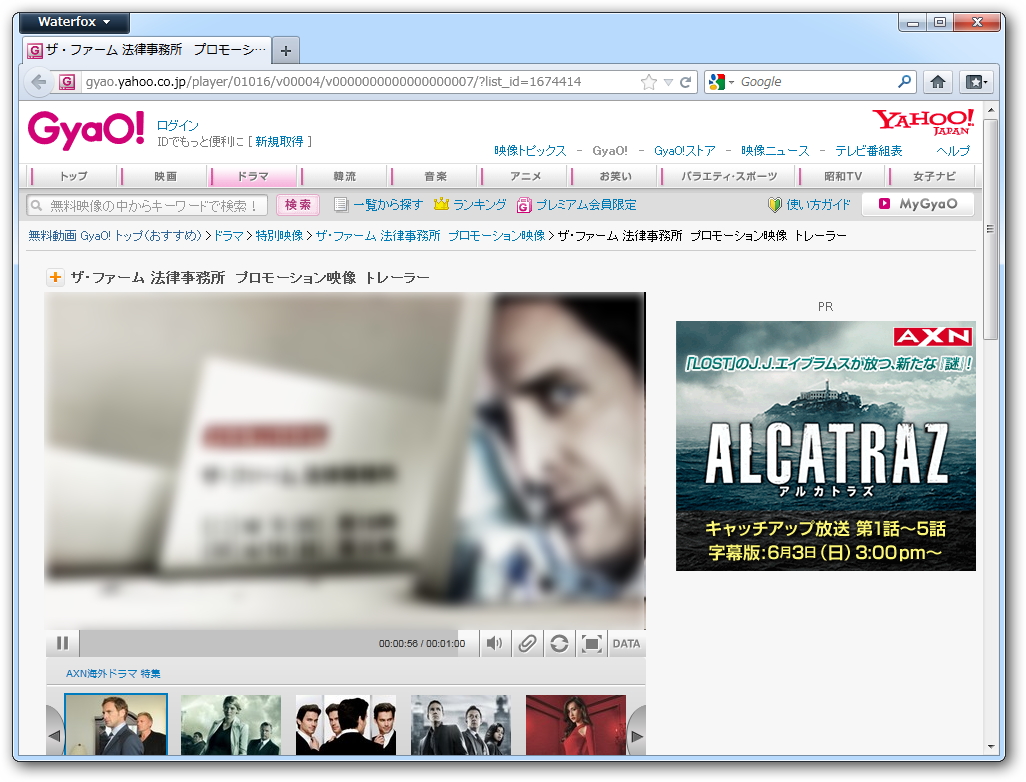Open the Waterfox menu dropdown
The height and width of the screenshot is (782, 1026).
pos(73,21)
